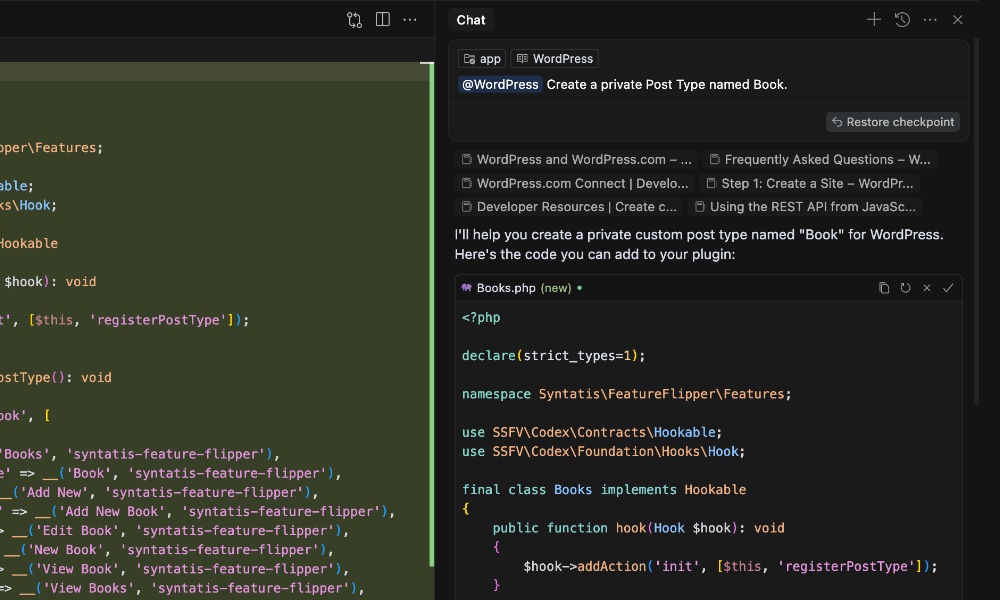The width and height of the screenshot is (1000, 600).
Task: Click the editor's green diff scrollbar marker
Action: point(432,314)
